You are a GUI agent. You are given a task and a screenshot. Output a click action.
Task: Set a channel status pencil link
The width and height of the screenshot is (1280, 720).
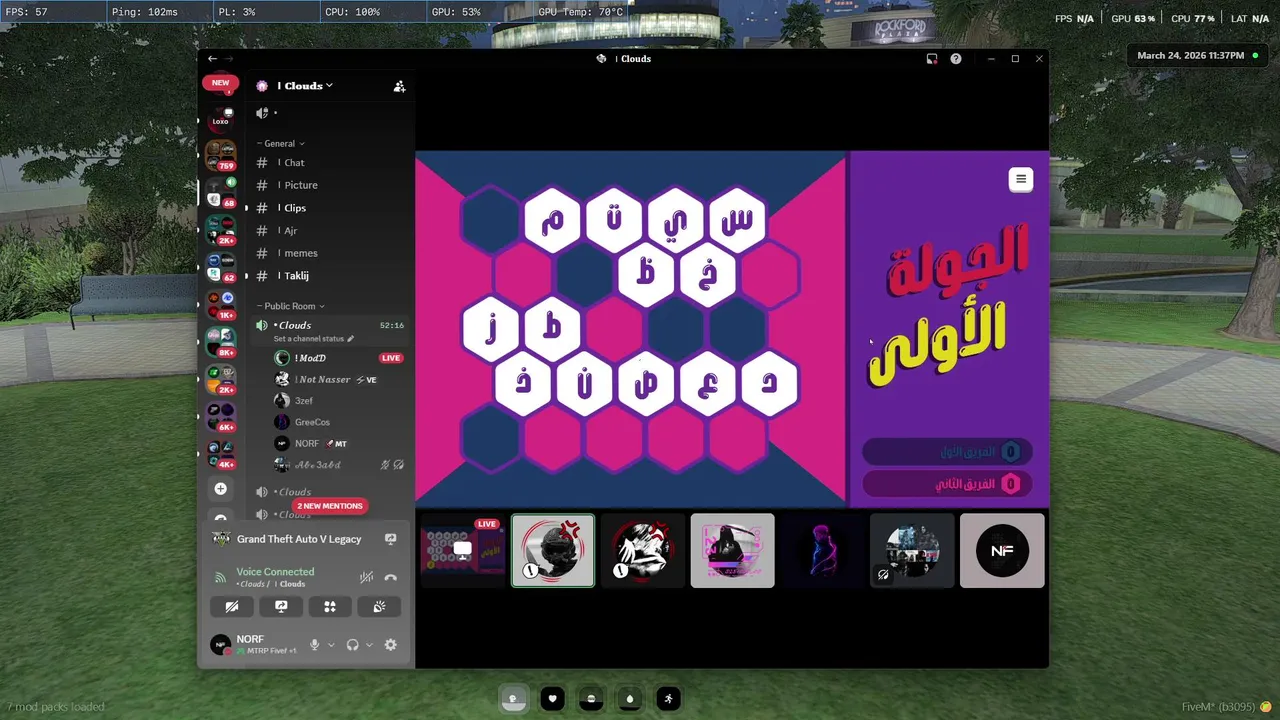(314, 339)
